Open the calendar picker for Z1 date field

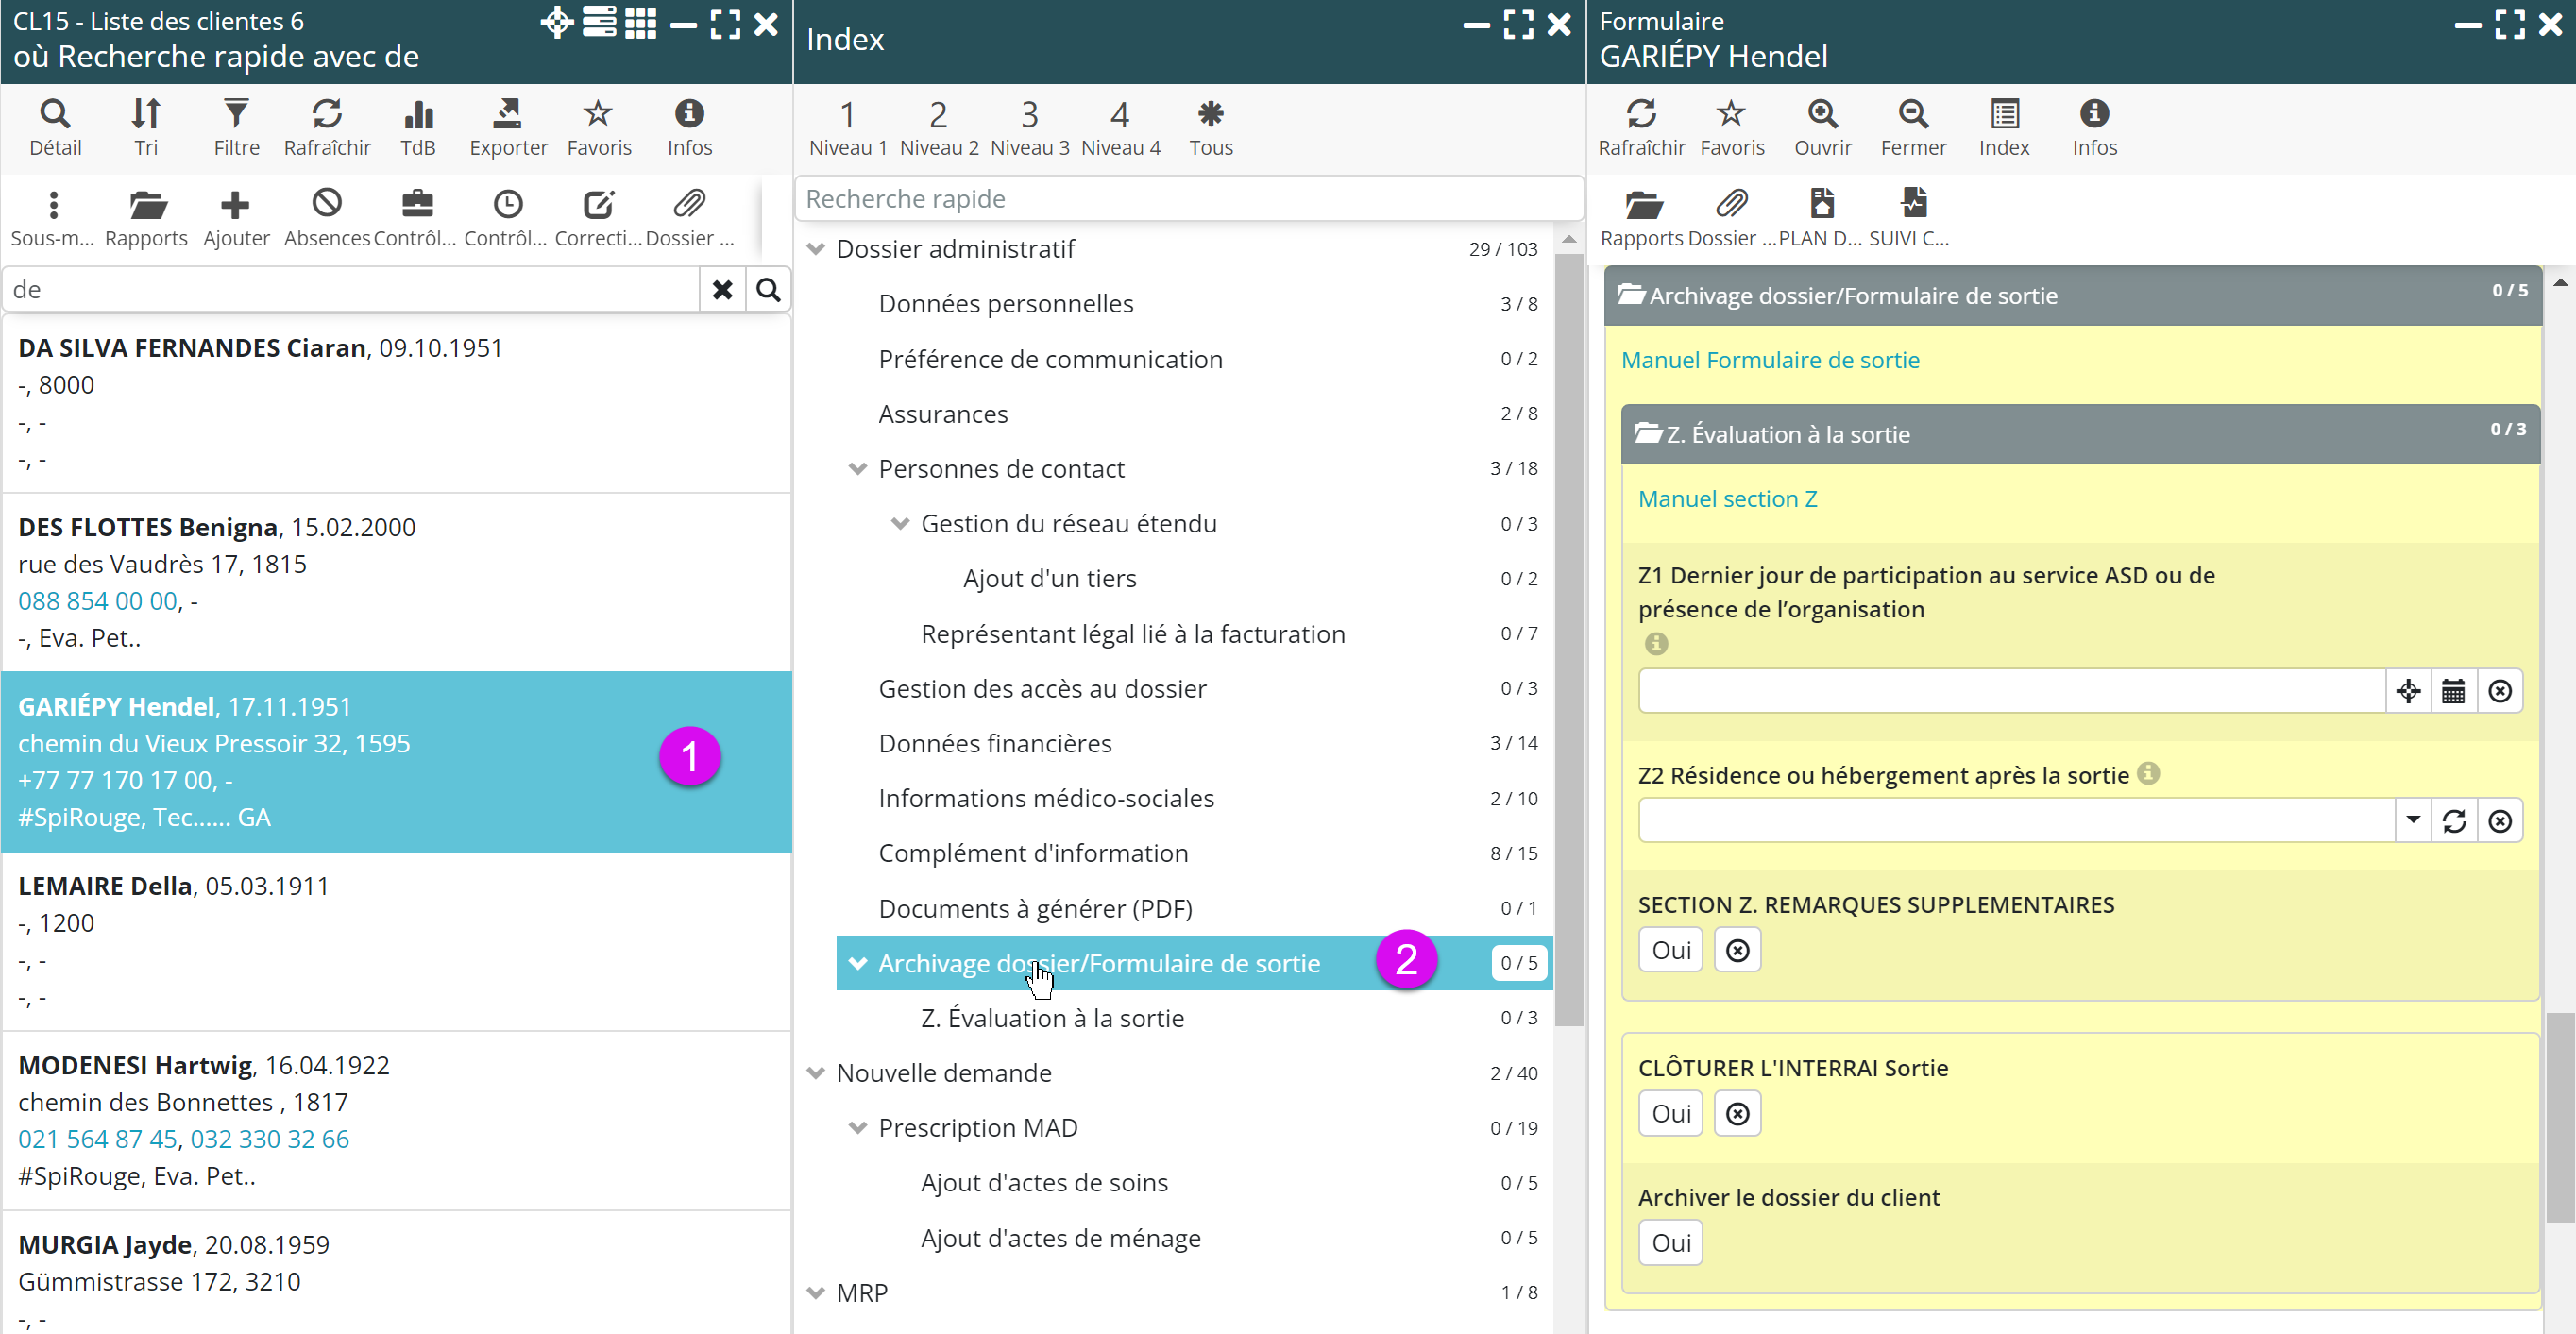[x=2453, y=691]
